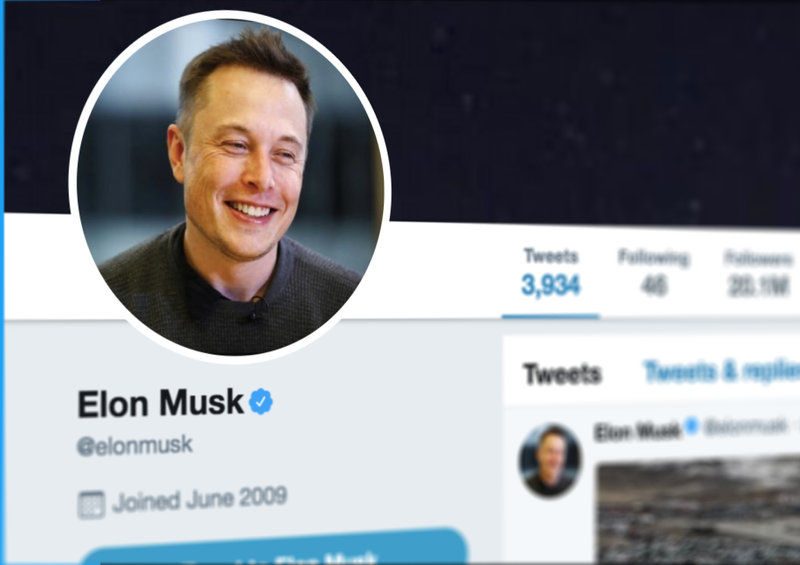Image resolution: width=800 pixels, height=565 pixels.
Task: Open the Followers list showing 20.1M
Action: 759,275
